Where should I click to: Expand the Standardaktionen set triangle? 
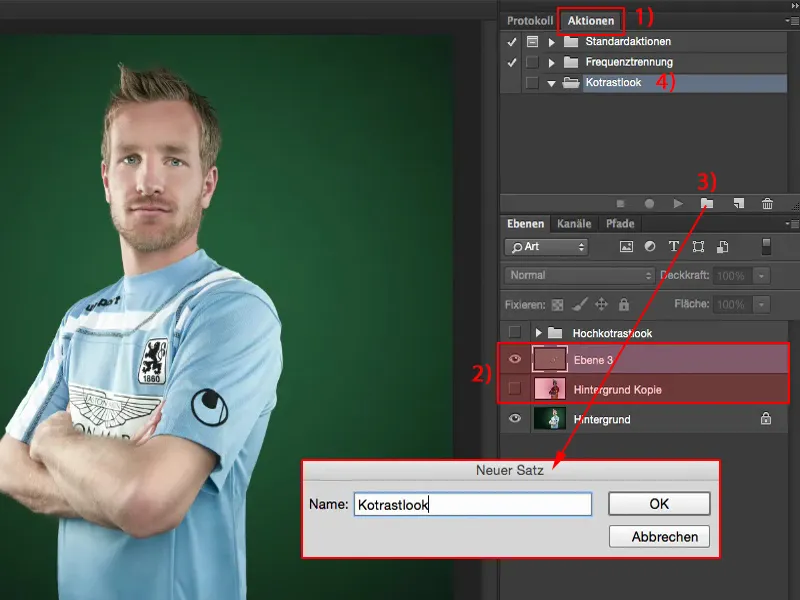552,42
